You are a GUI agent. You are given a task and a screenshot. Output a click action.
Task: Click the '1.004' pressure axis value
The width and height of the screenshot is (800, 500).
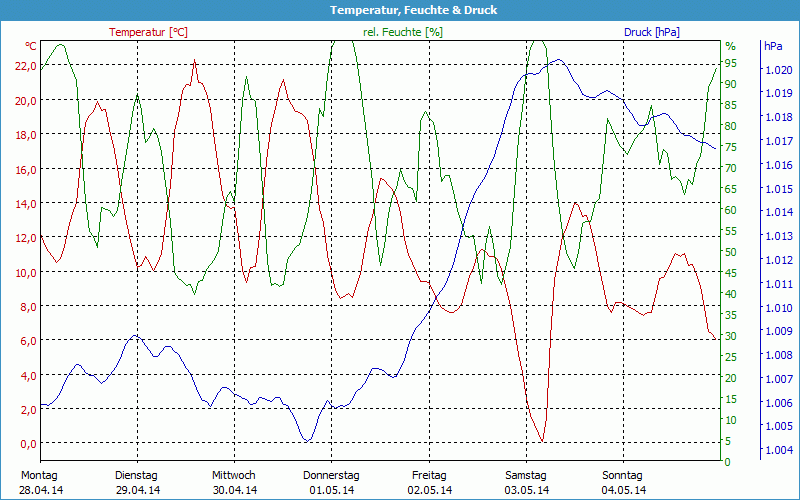(x=779, y=450)
